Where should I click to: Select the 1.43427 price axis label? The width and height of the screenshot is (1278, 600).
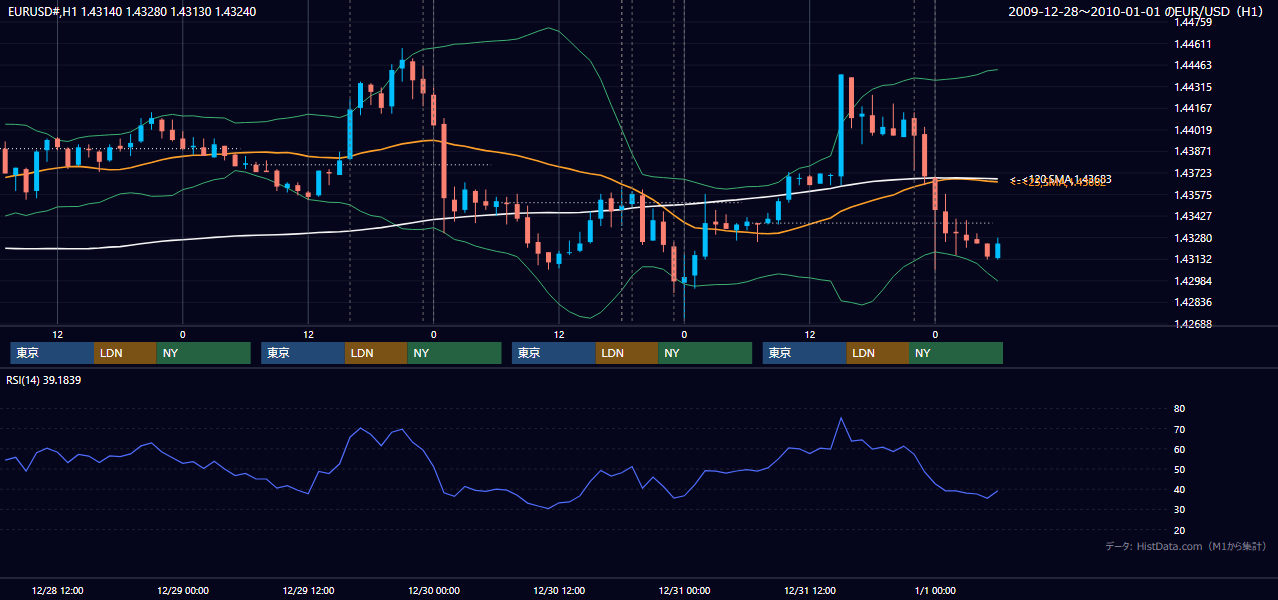[x=1193, y=216]
